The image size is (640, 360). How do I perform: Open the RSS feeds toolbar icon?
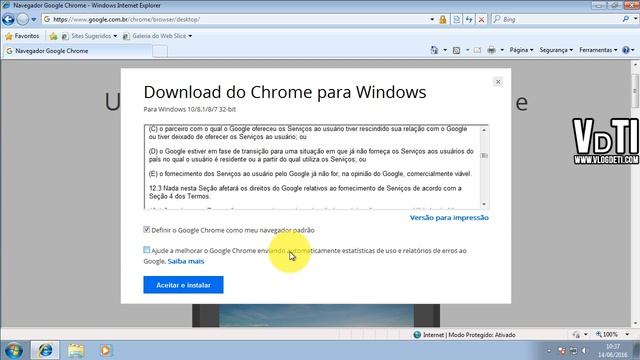(457, 50)
